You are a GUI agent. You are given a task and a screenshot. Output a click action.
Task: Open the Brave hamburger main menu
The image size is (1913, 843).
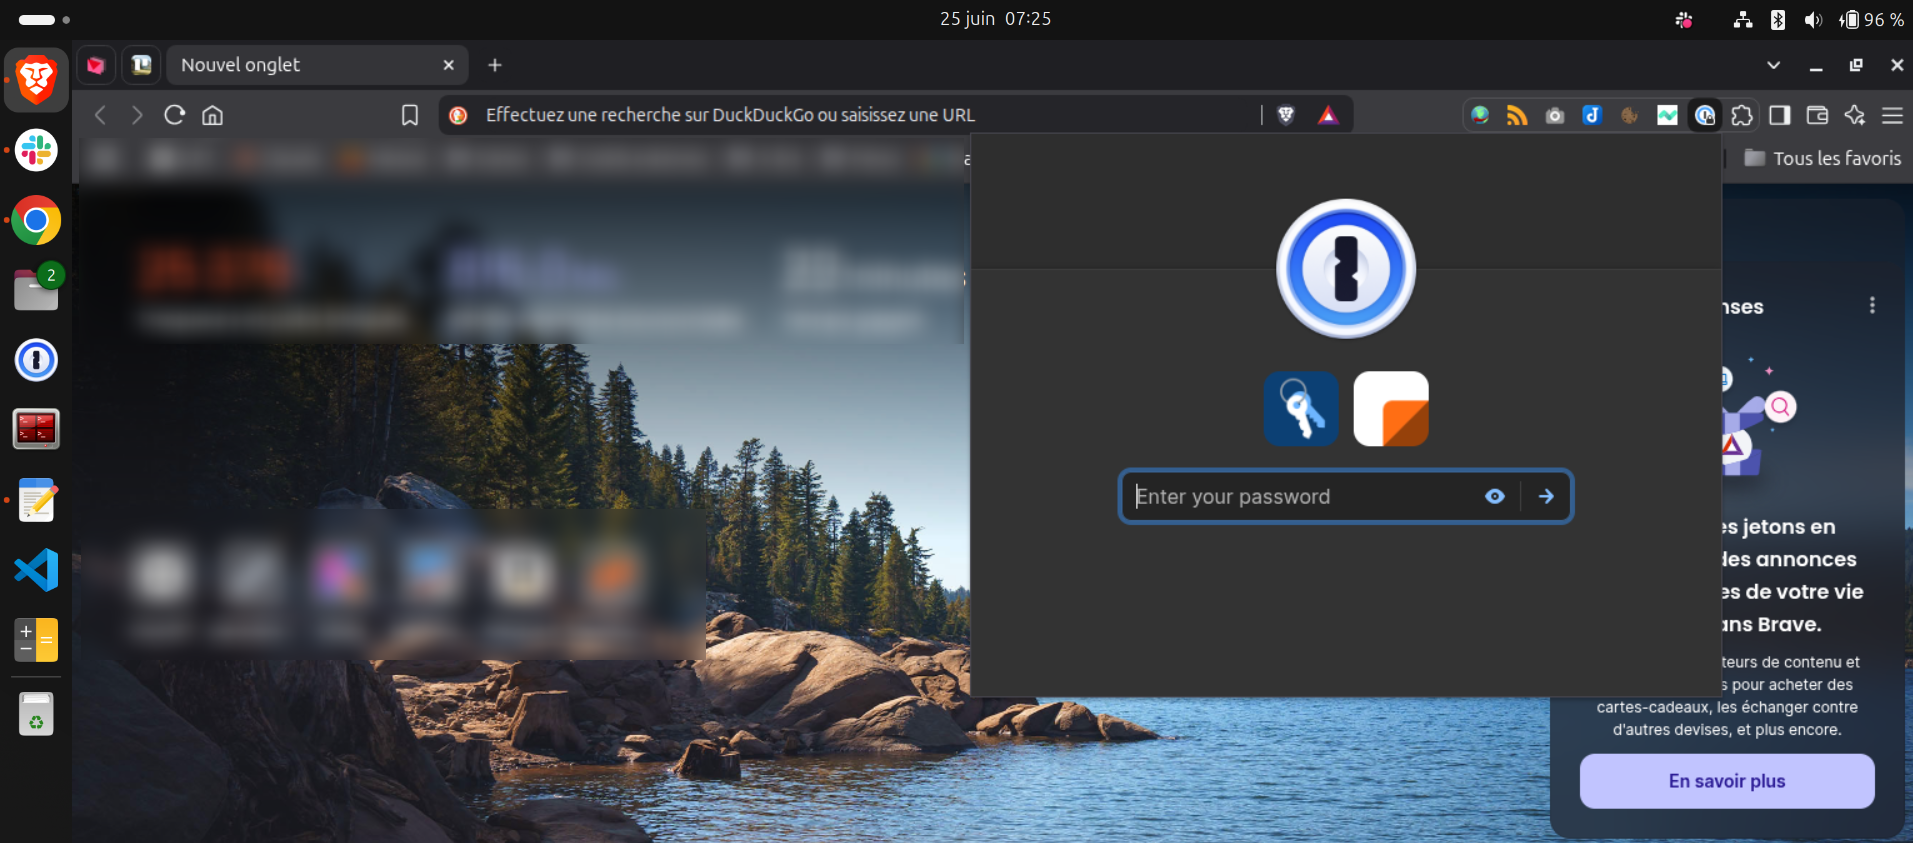pos(1892,115)
